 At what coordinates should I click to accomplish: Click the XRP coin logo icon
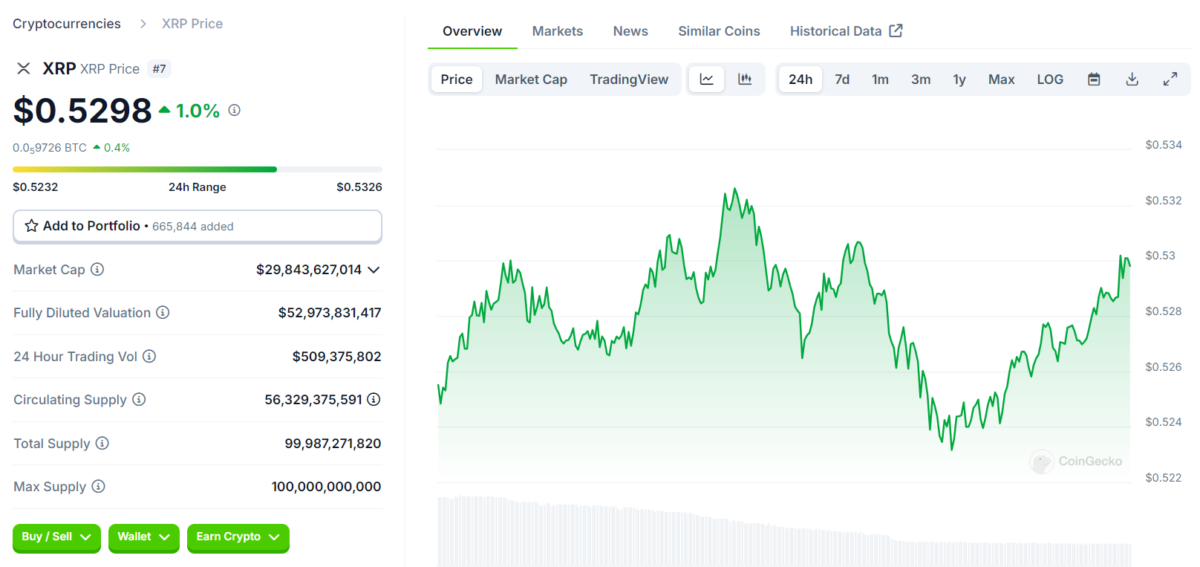click(24, 68)
